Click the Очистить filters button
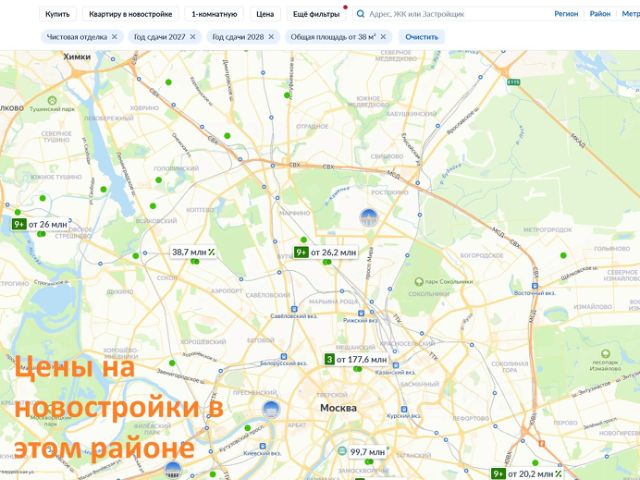 pos(421,37)
